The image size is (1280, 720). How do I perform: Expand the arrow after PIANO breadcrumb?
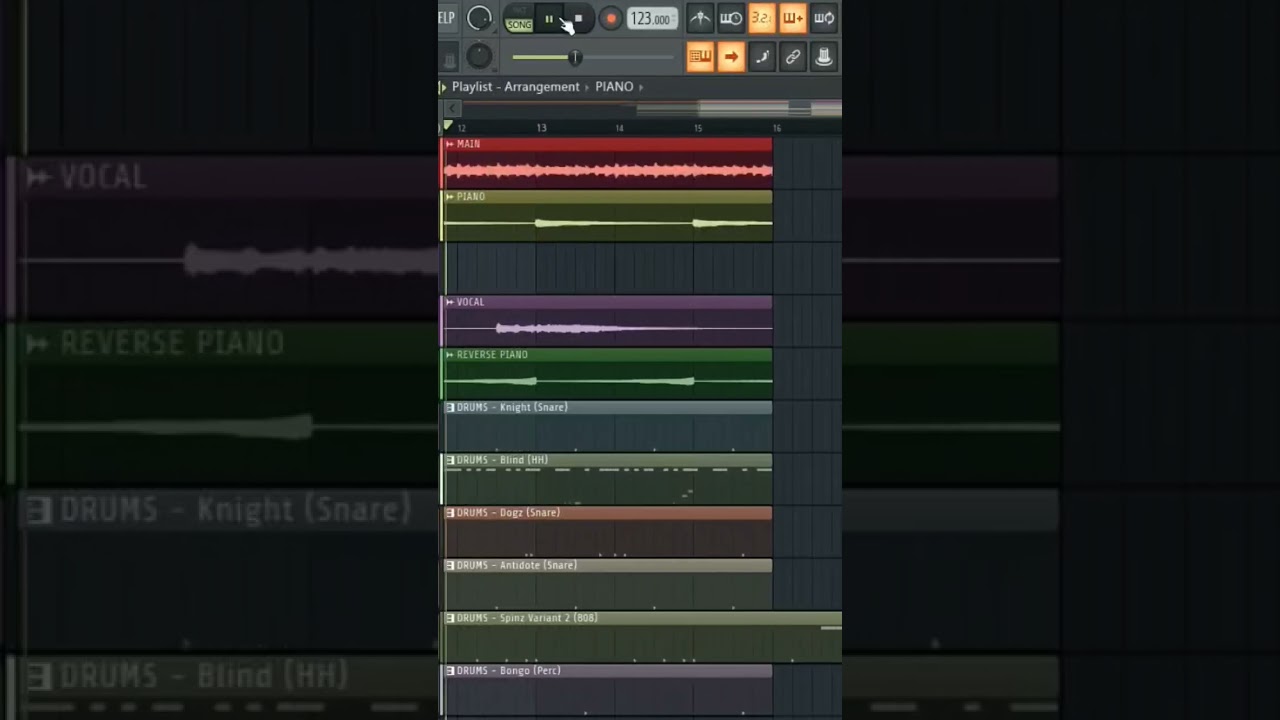tap(641, 87)
